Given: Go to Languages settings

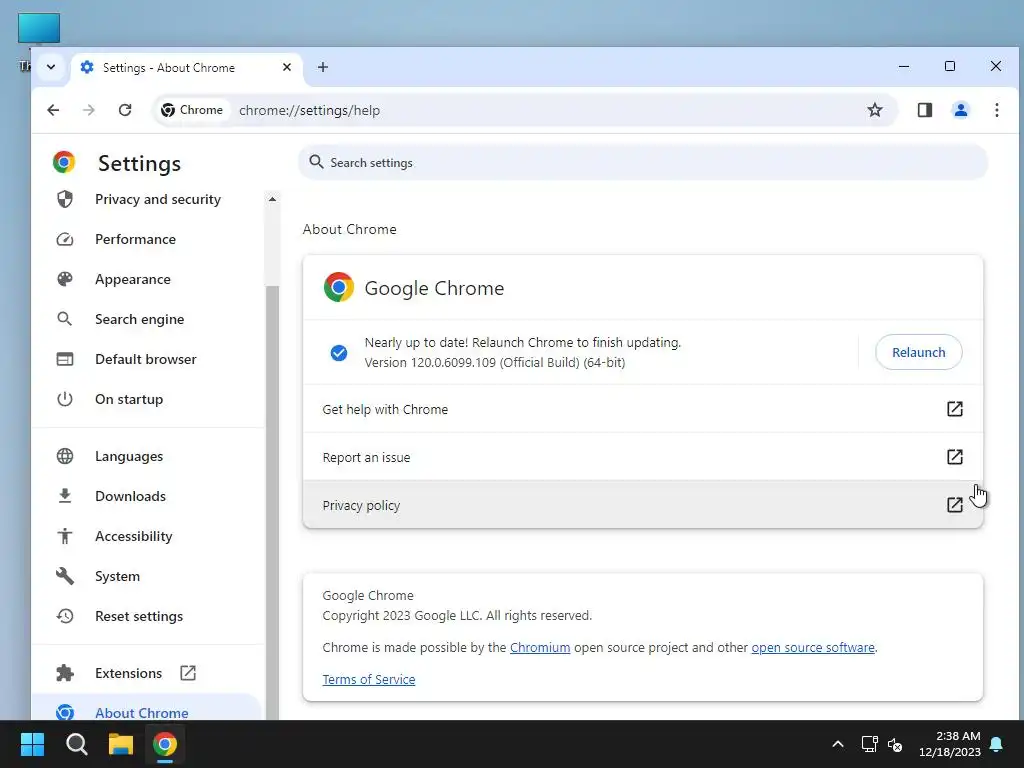Looking at the screenshot, I should tap(148, 456).
